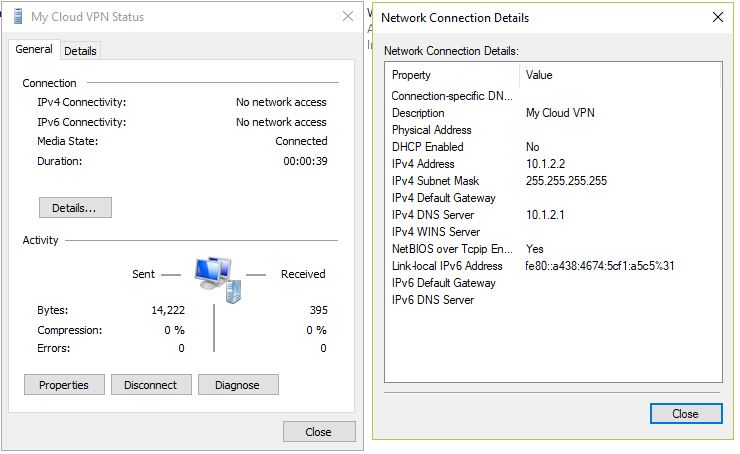Select the IPv4 Address row
740x454 pixels.
[x=553, y=164]
